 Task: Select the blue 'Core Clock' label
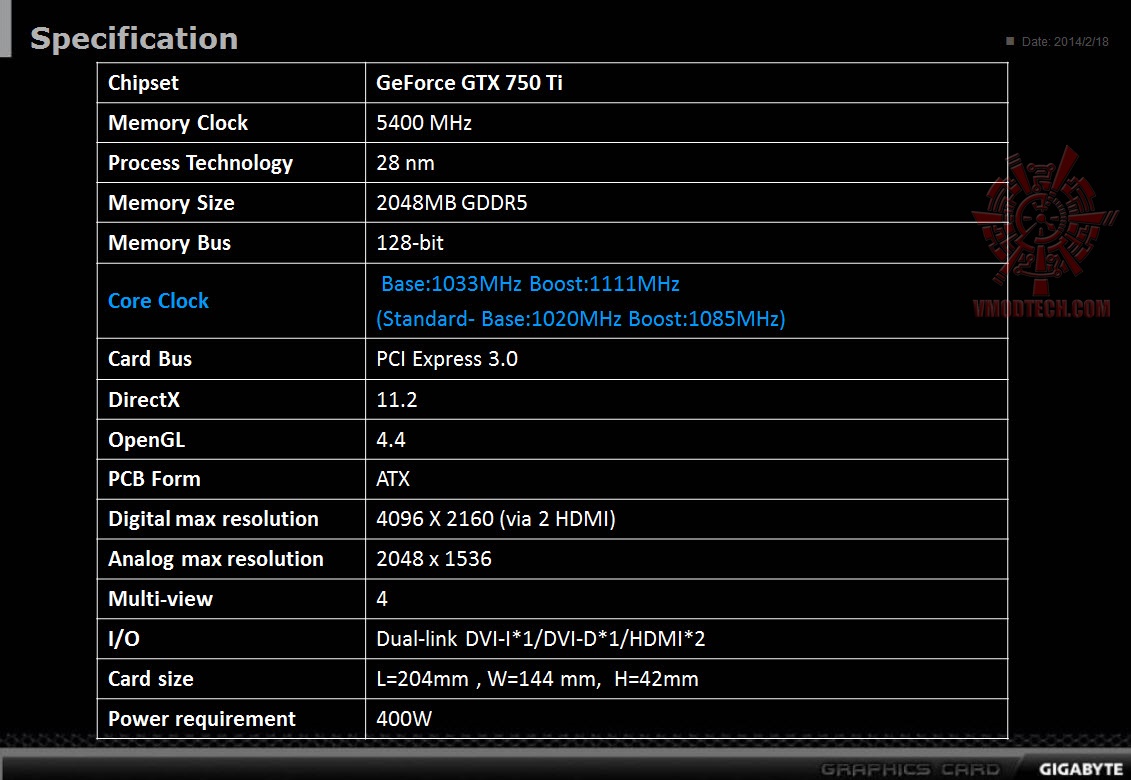pos(158,301)
